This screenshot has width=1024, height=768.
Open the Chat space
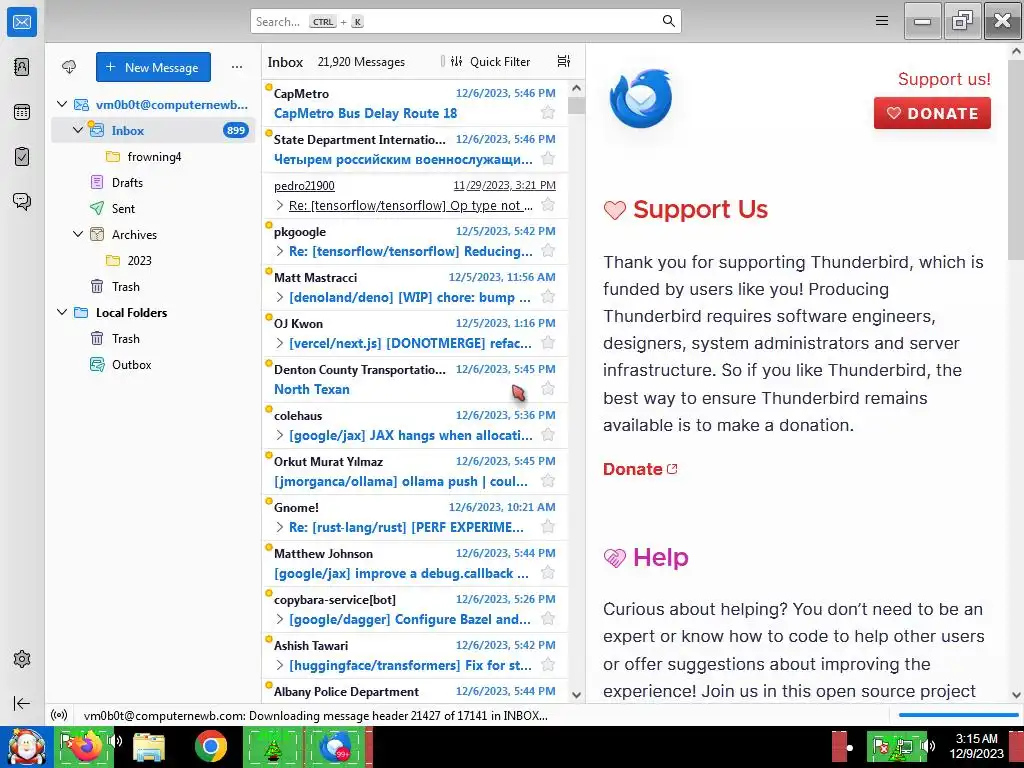(x=22, y=201)
